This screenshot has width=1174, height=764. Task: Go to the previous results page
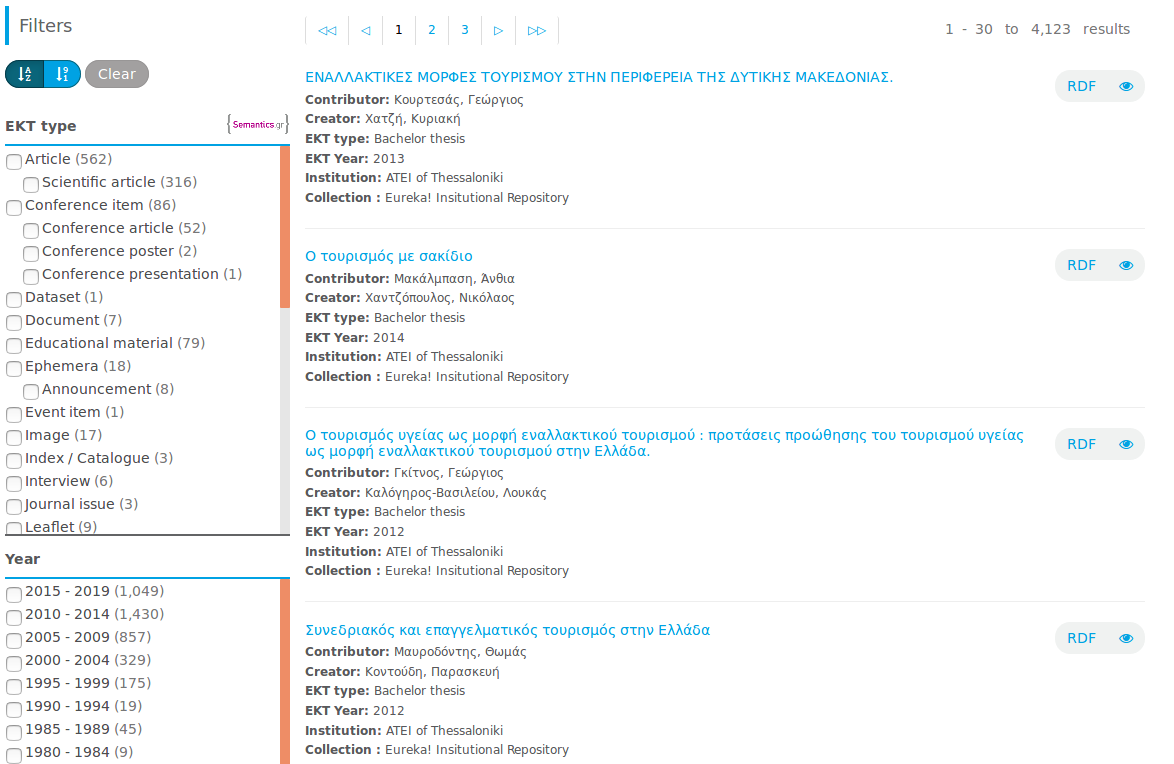coord(365,30)
